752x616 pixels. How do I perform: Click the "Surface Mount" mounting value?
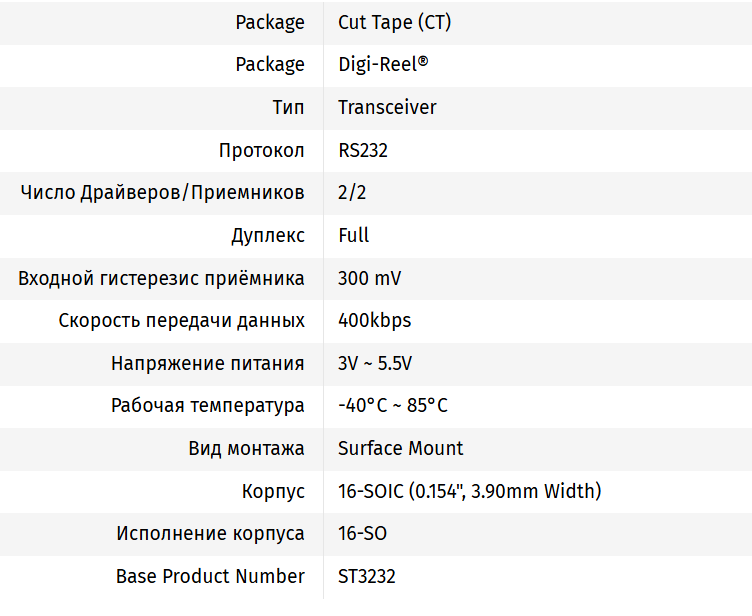[x=400, y=449]
